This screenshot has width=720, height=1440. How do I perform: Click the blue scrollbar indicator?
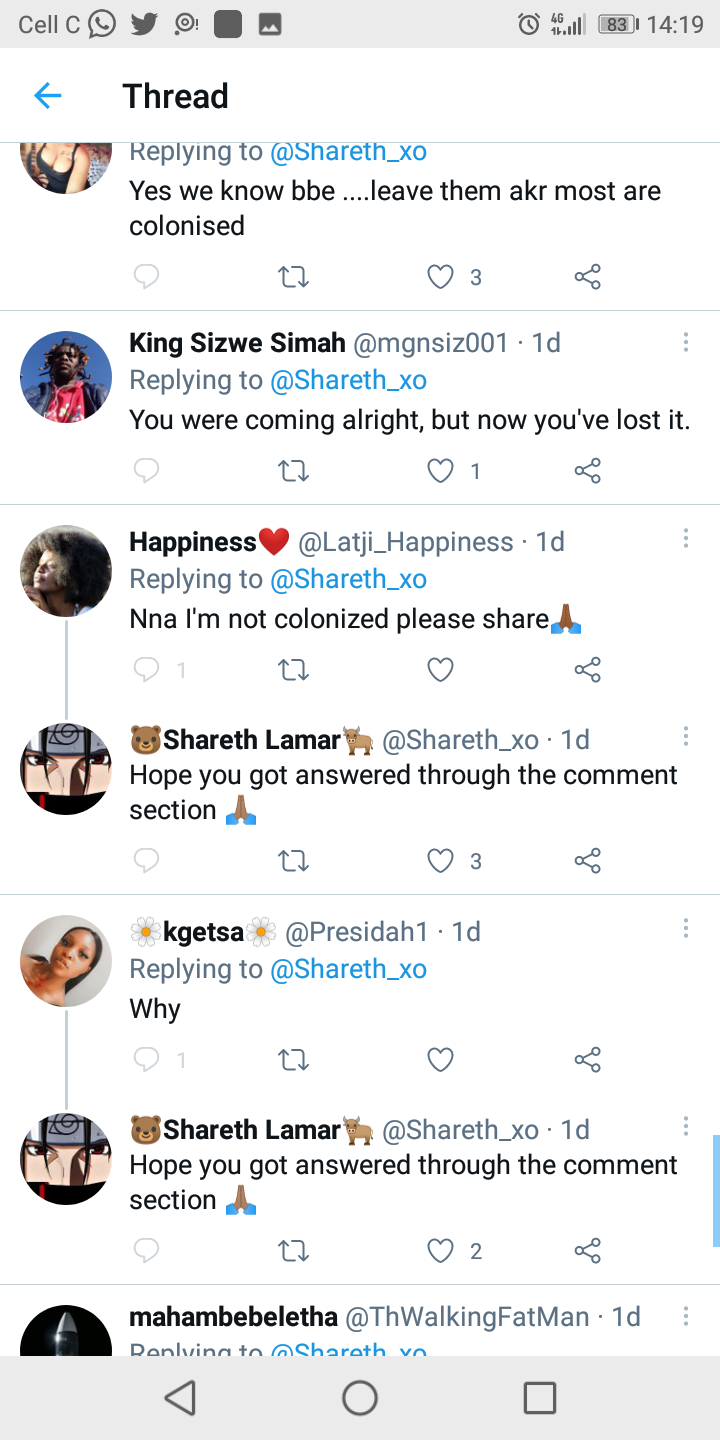715,1190
